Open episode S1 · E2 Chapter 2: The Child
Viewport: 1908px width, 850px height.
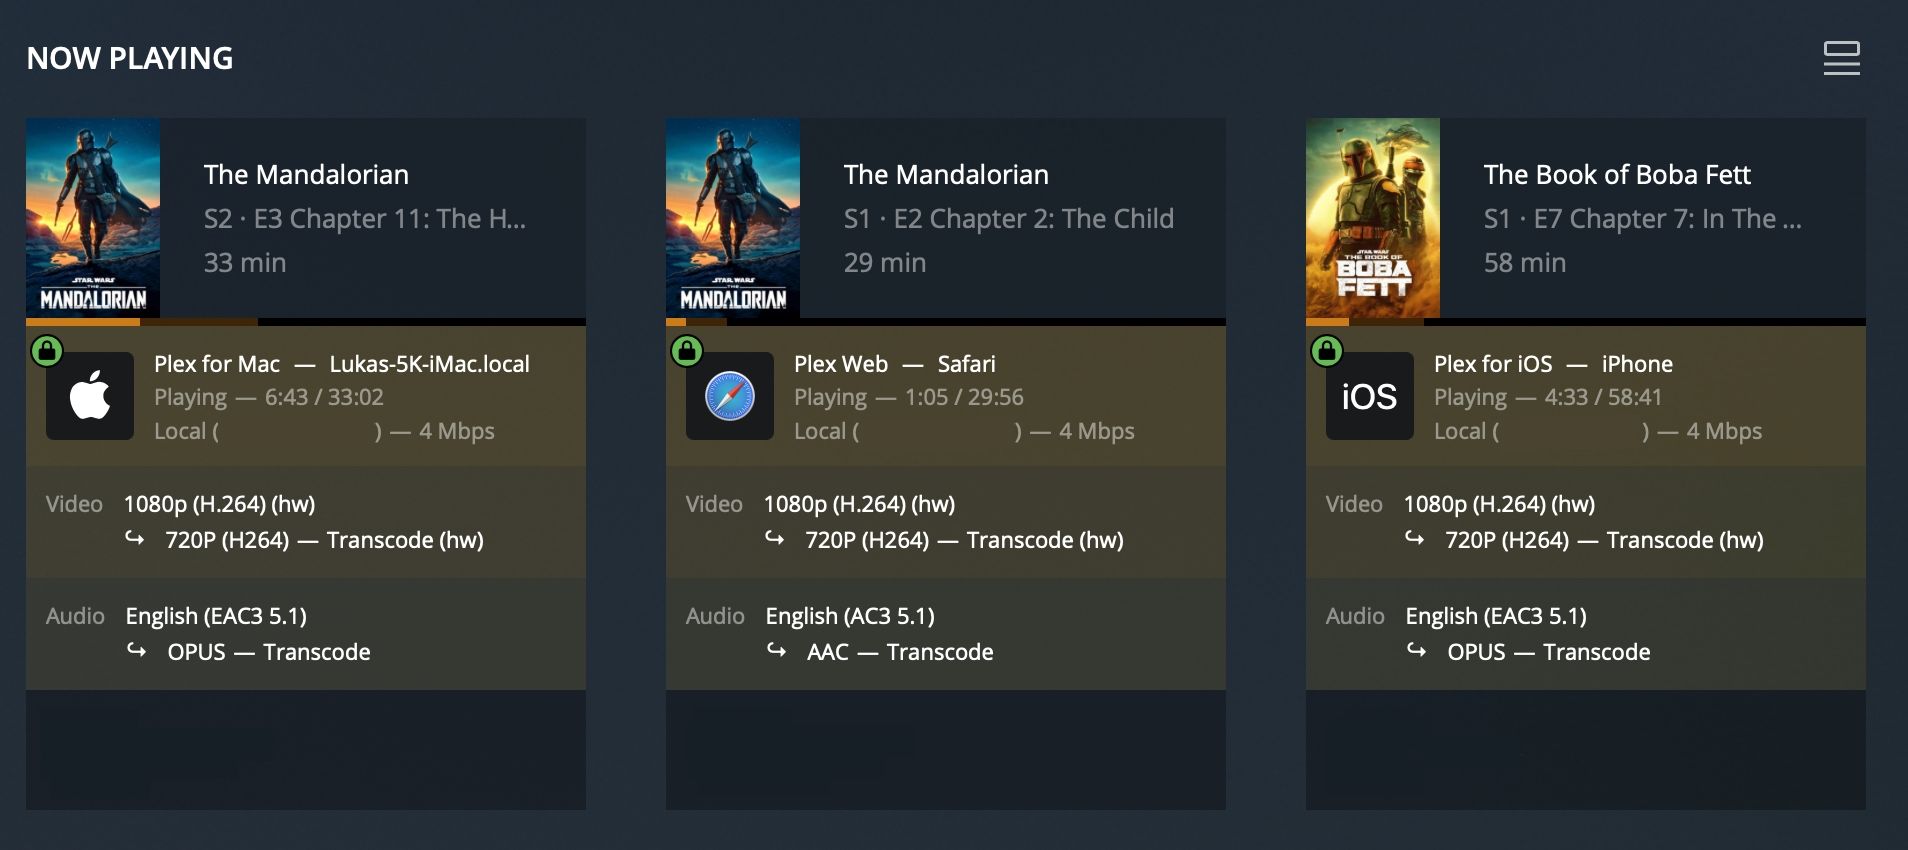1008,219
